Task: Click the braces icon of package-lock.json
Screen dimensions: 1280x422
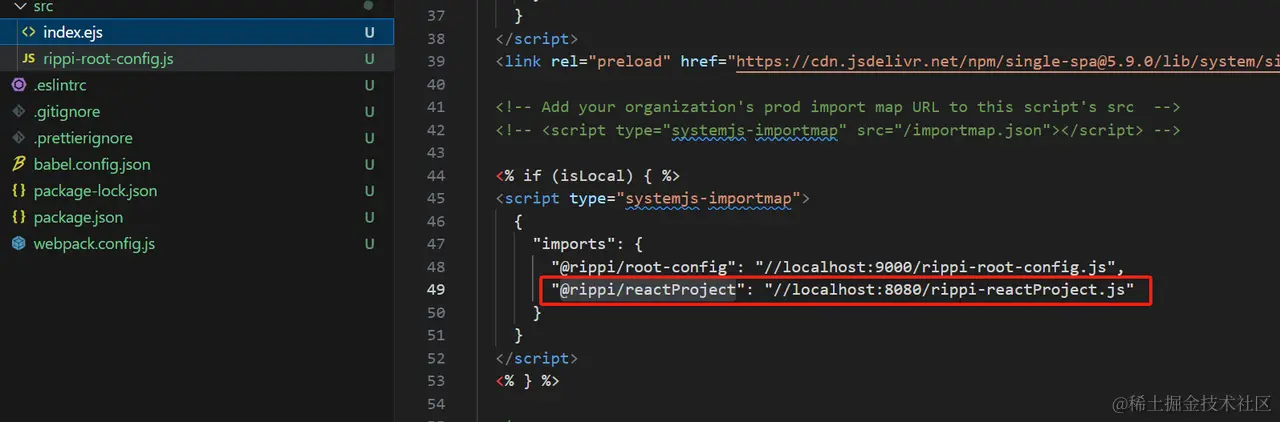Action: [18, 191]
